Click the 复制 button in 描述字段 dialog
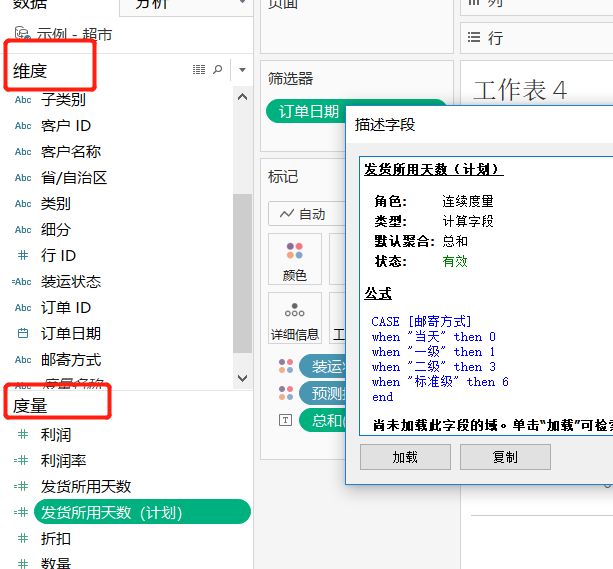 505,457
